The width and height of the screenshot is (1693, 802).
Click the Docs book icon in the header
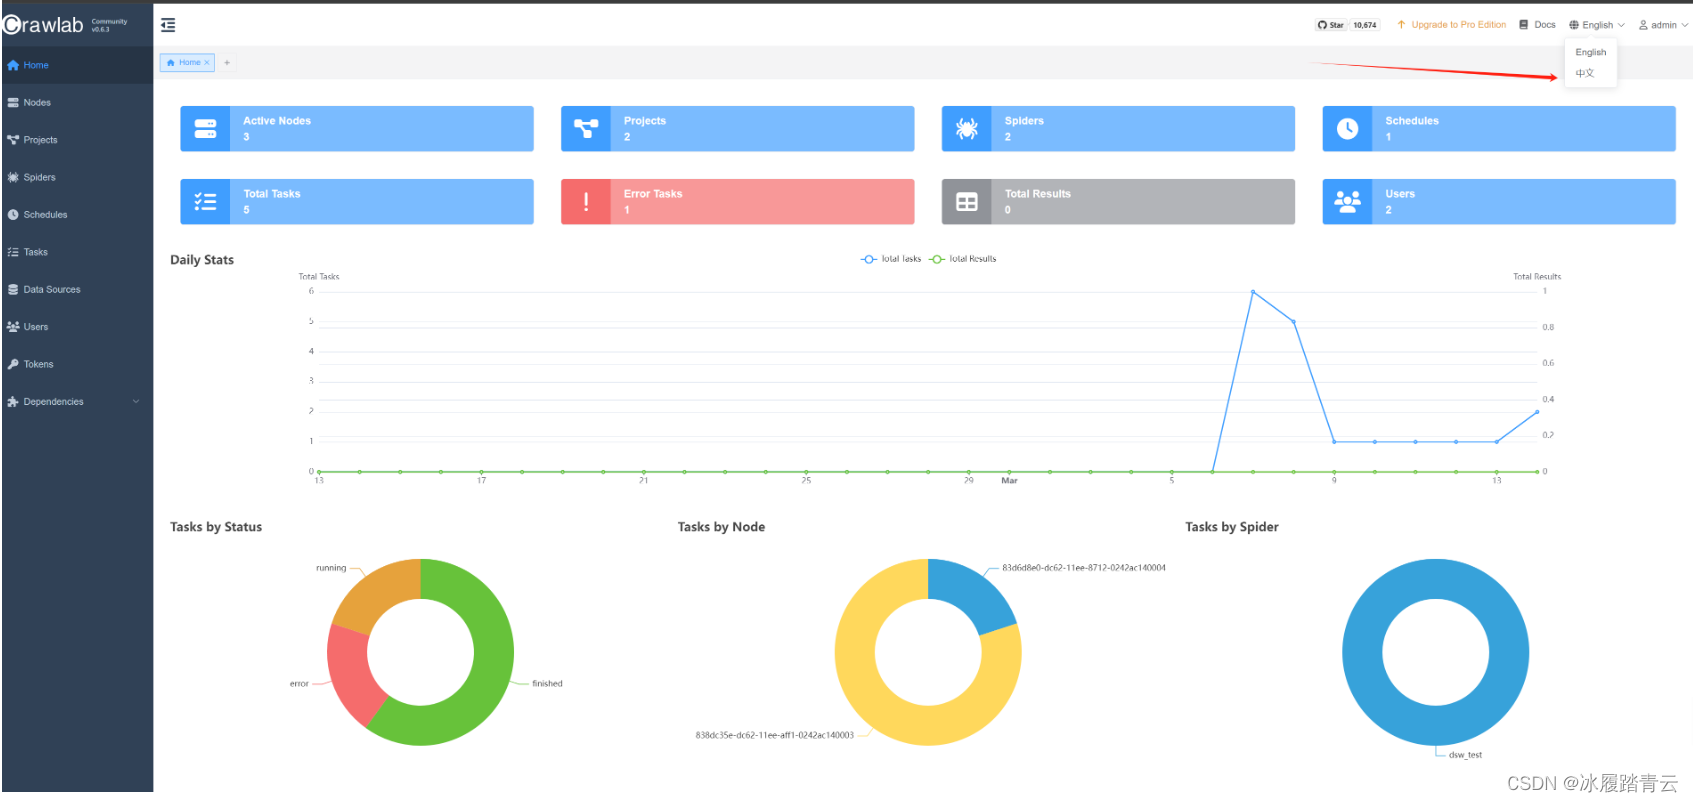tap(1524, 25)
